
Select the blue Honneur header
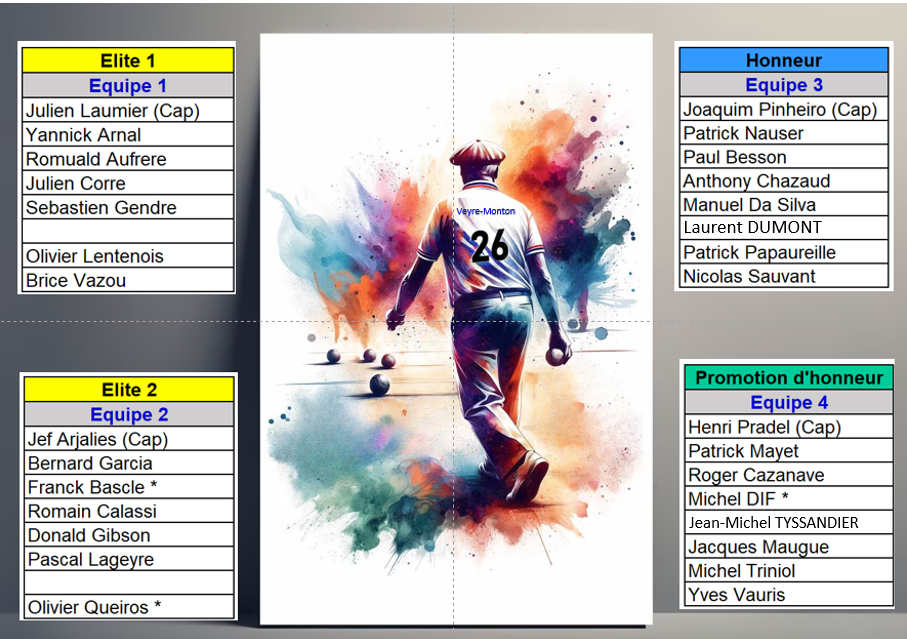click(784, 60)
